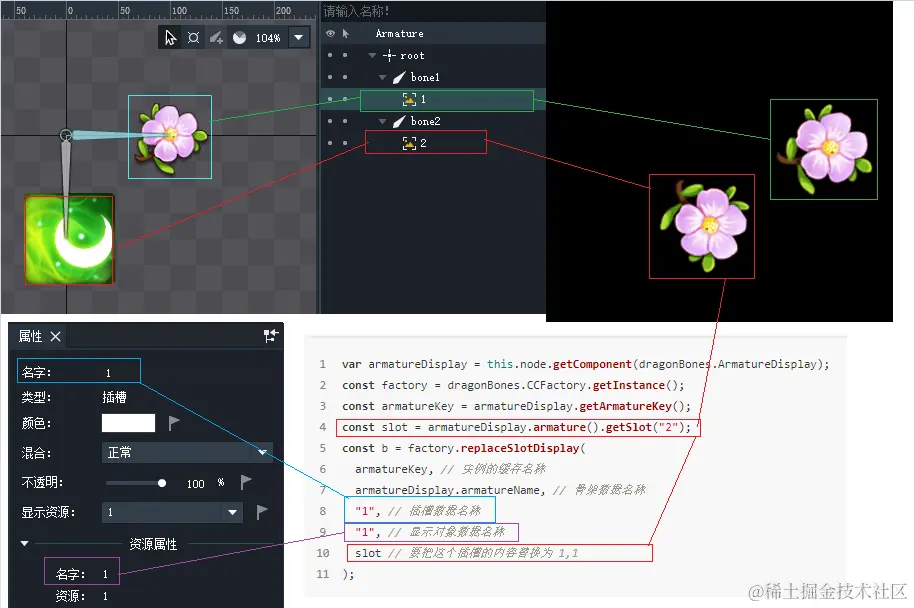The image size is (914, 608).
Task: Click the 资源属性 name value 1
Action: (x=105, y=574)
